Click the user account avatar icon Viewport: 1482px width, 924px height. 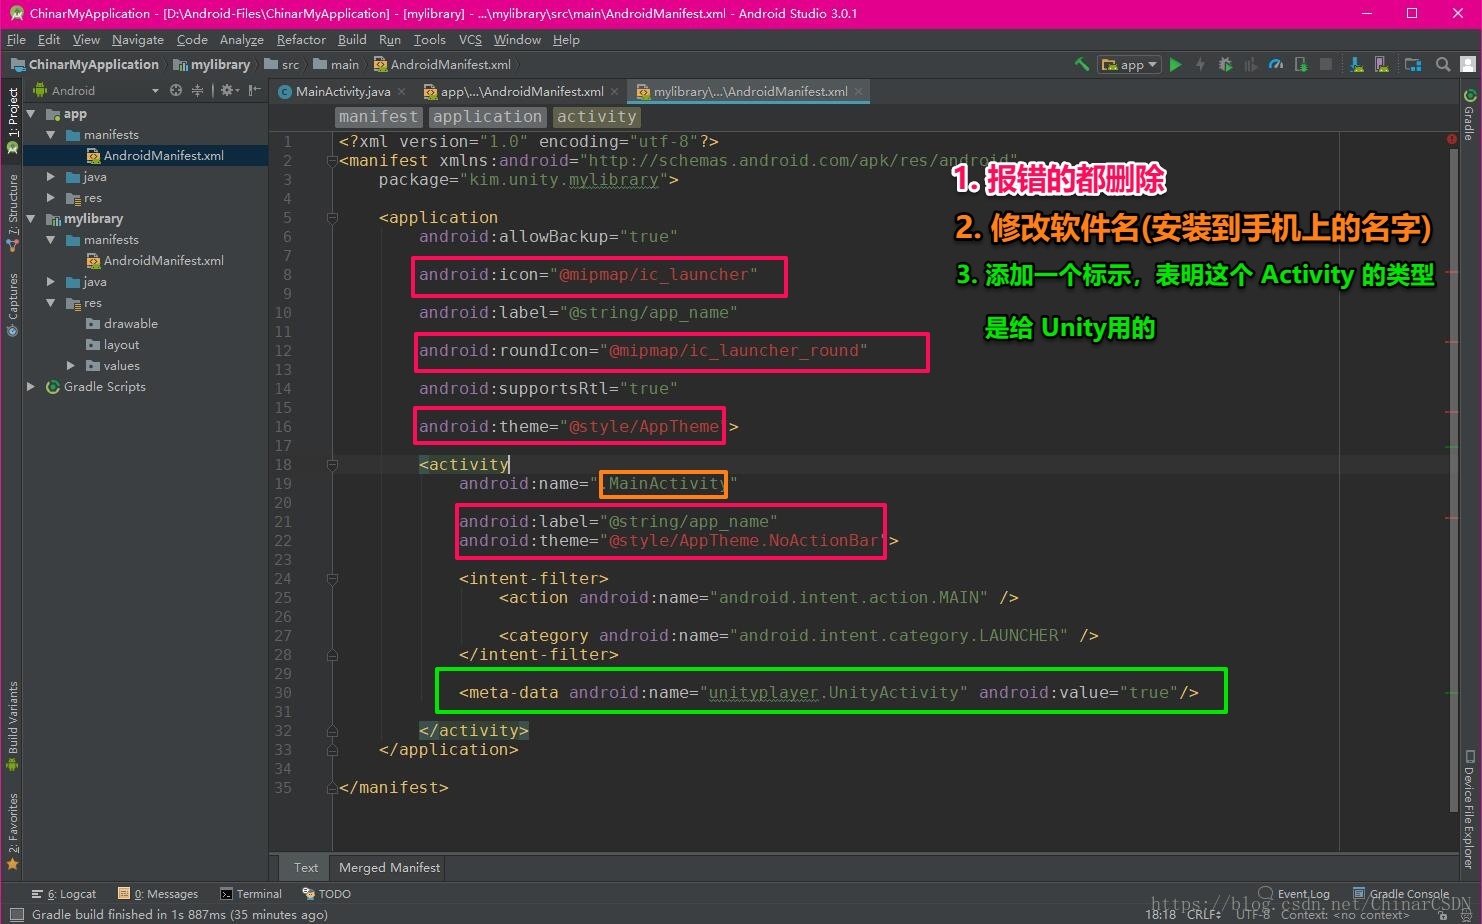pos(1468,64)
